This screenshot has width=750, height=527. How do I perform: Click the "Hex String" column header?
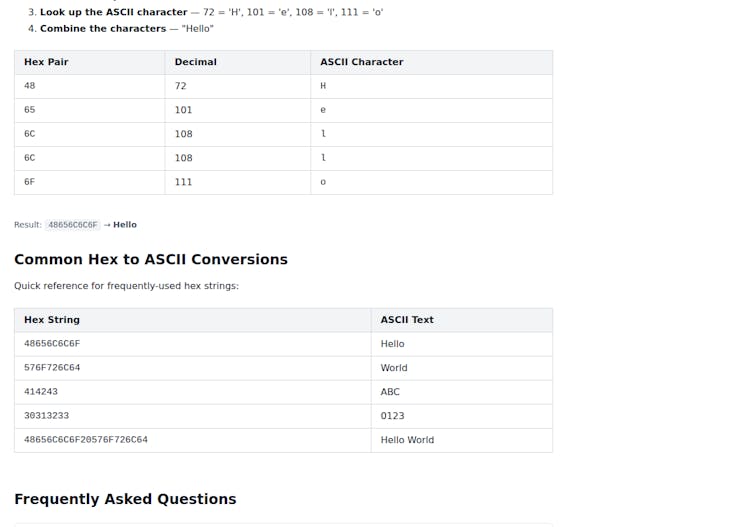[x=52, y=320]
